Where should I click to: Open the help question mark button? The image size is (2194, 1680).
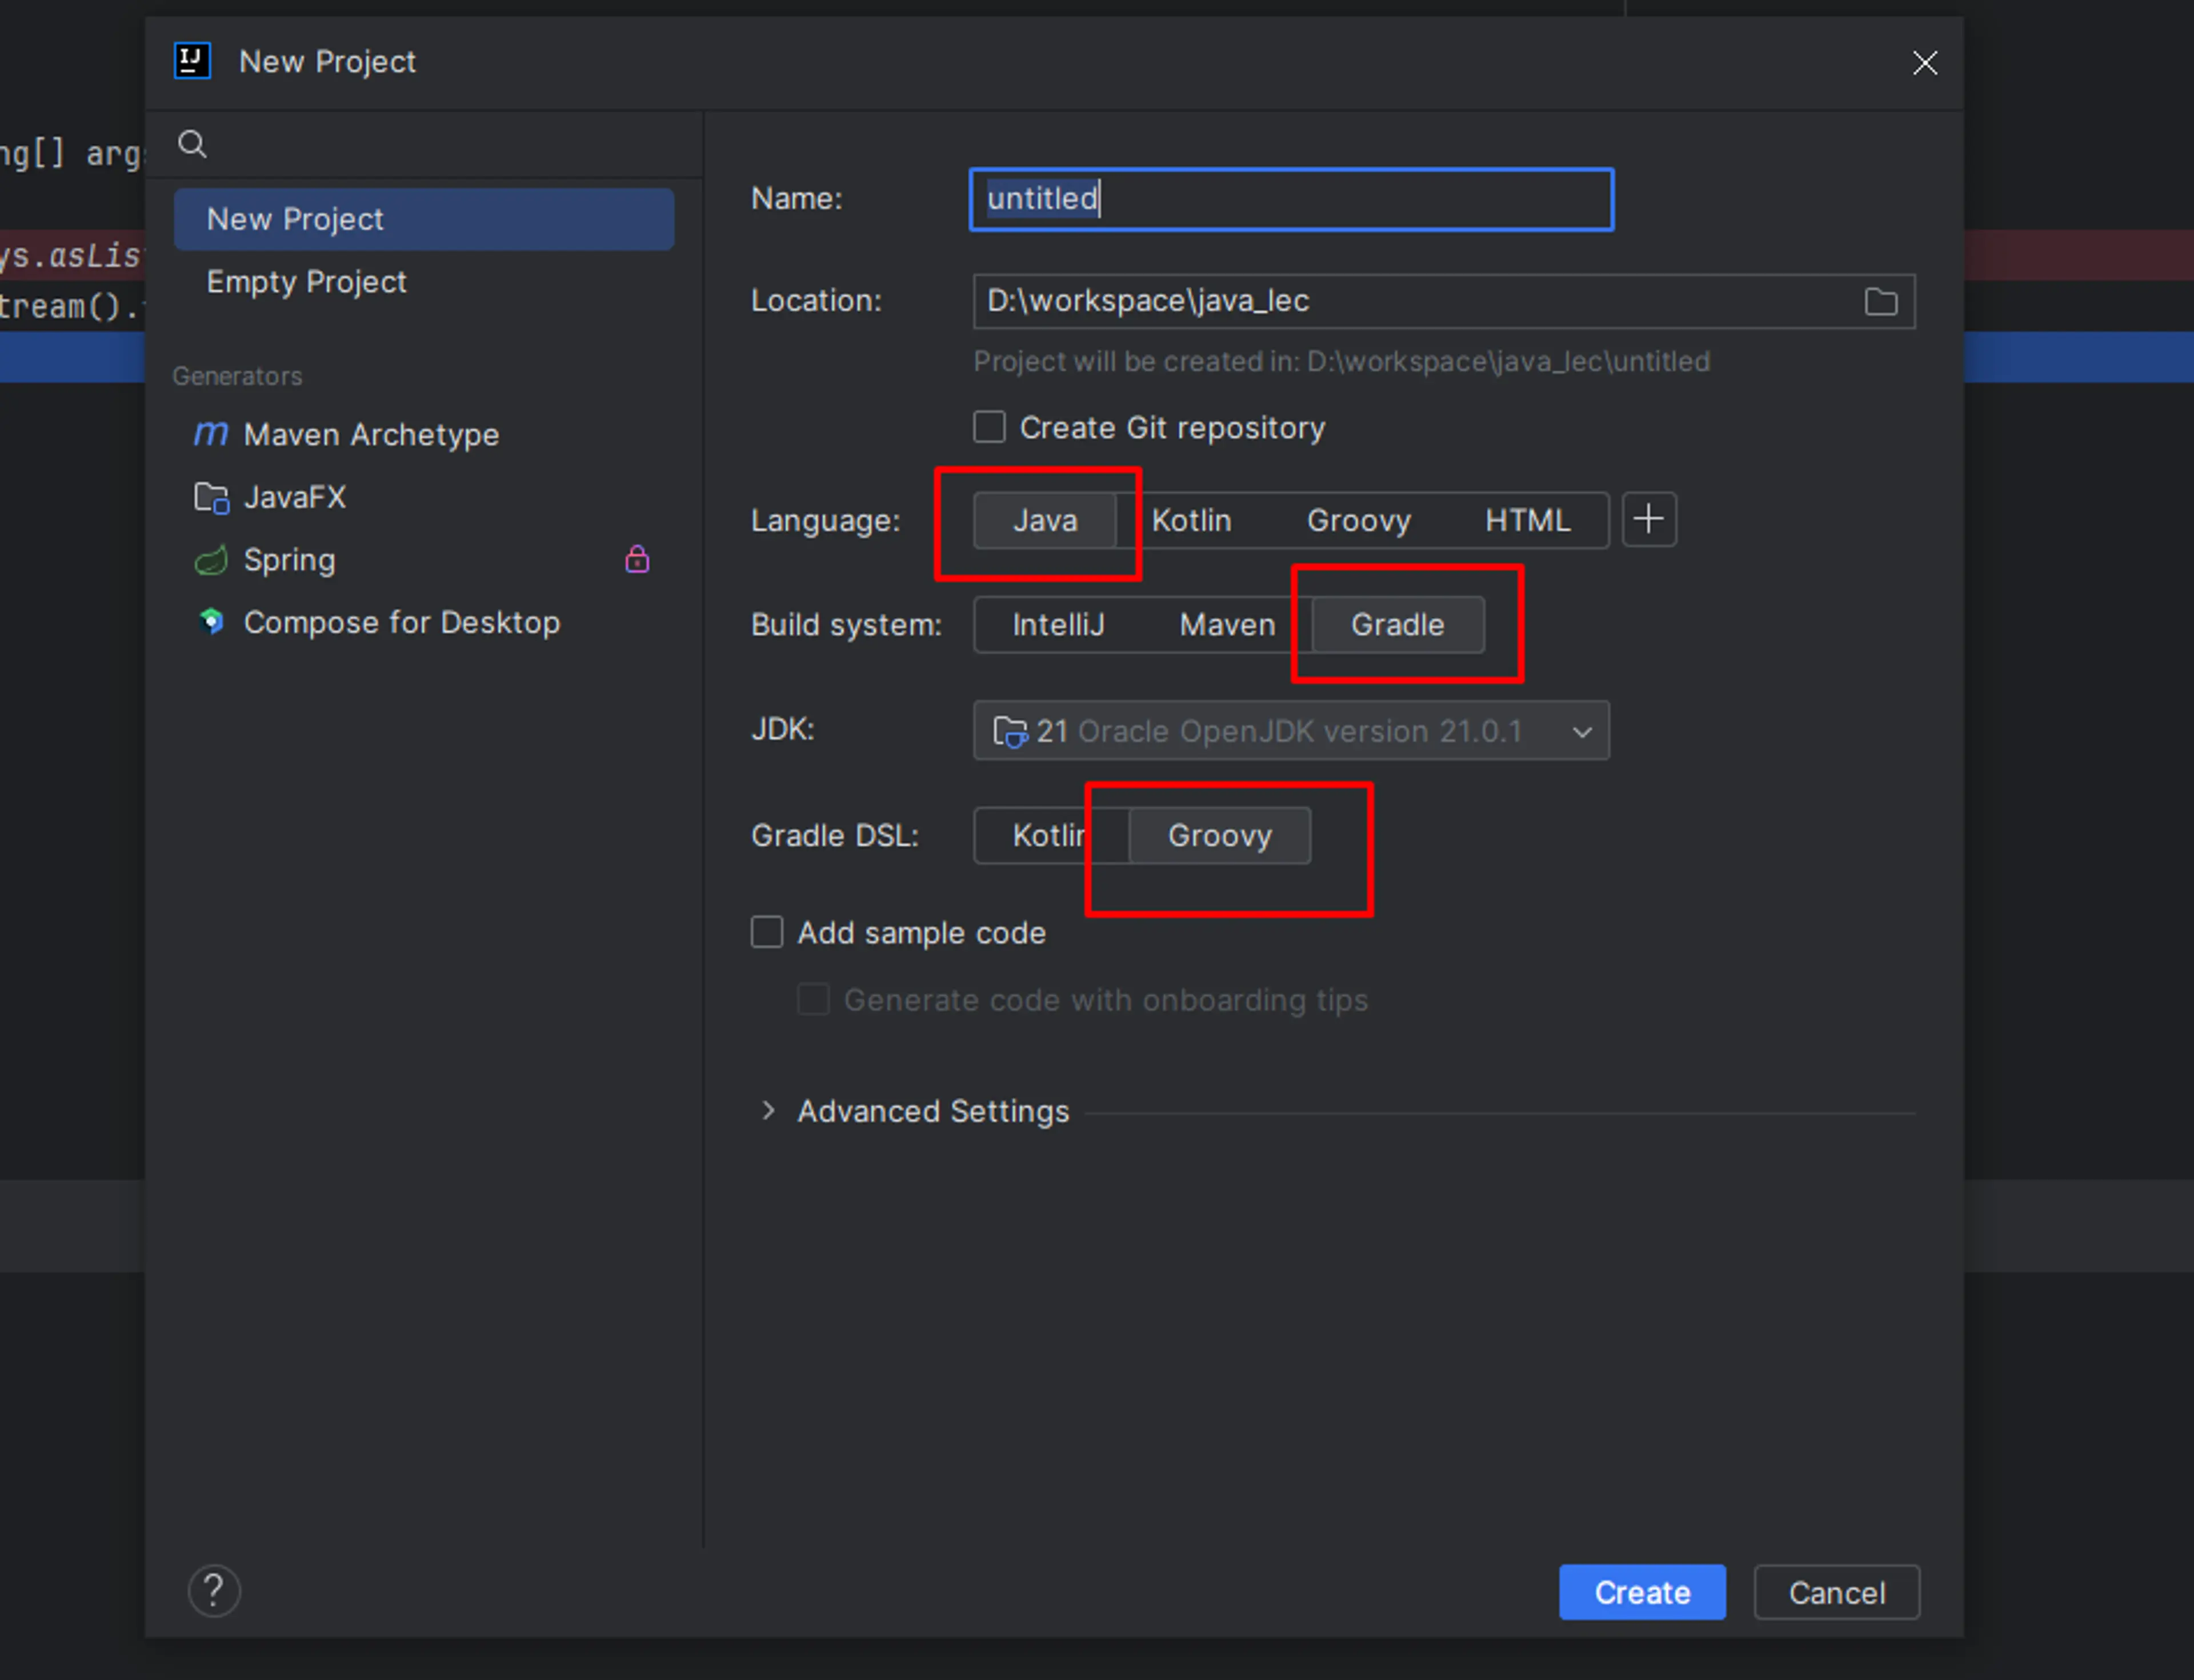pos(214,1590)
